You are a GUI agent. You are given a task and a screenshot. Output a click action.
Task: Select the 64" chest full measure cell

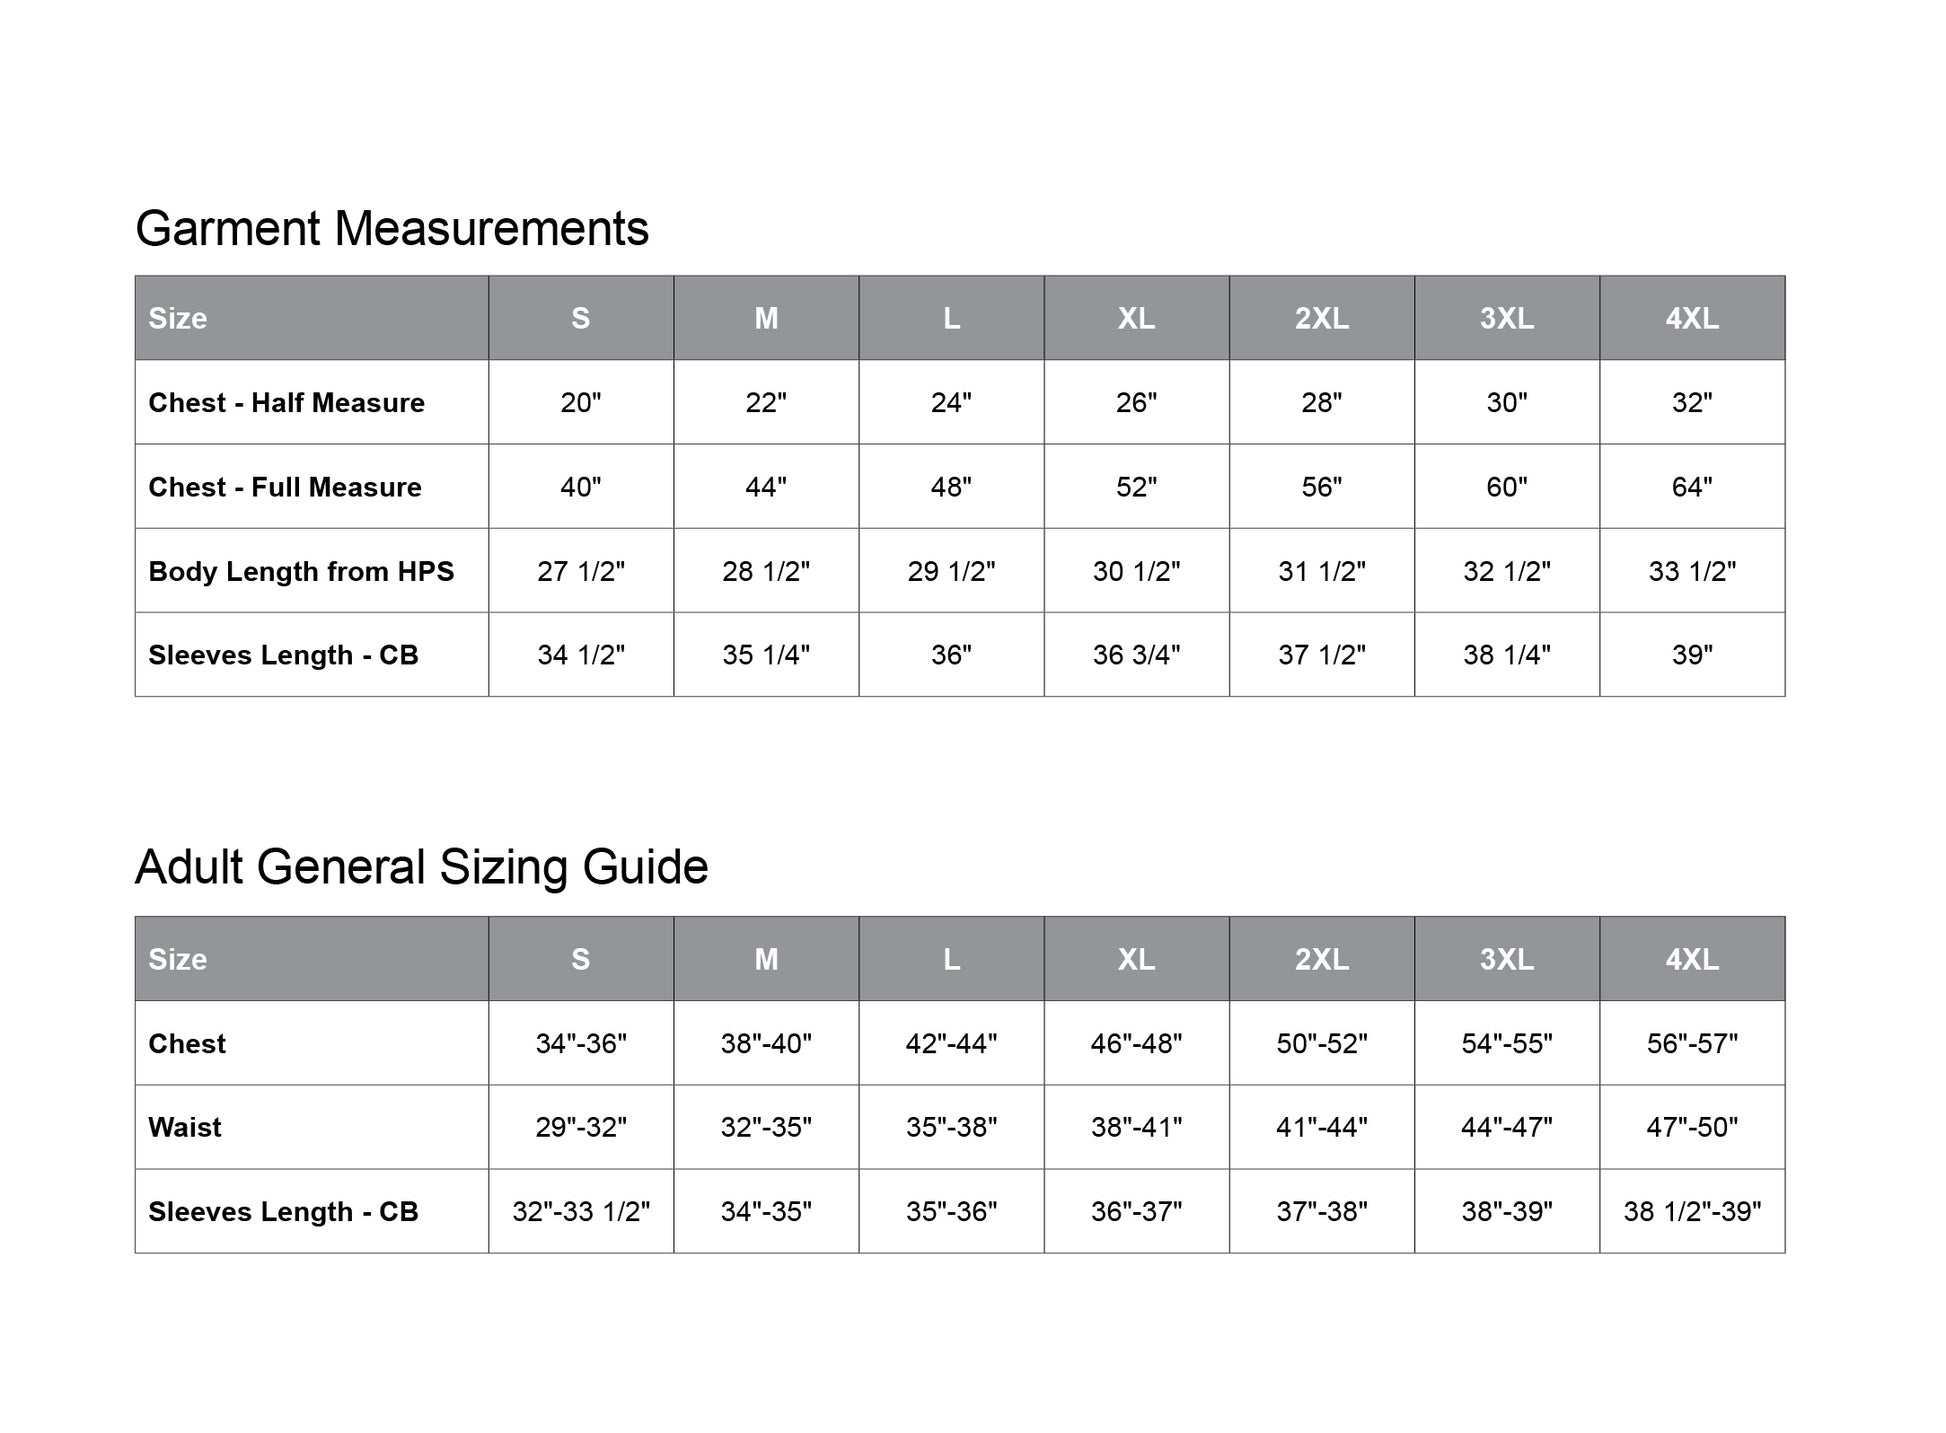click(1692, 487)
